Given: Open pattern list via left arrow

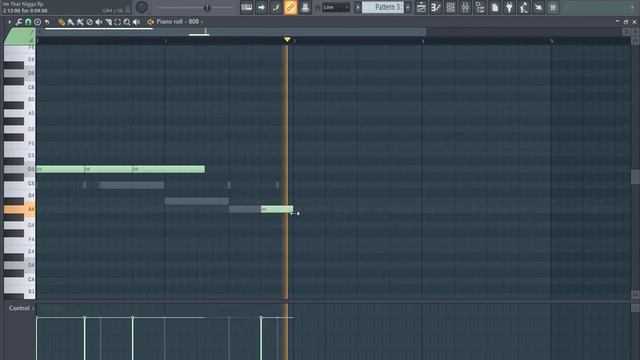Looking at the screenshot, I should [358, 7].
